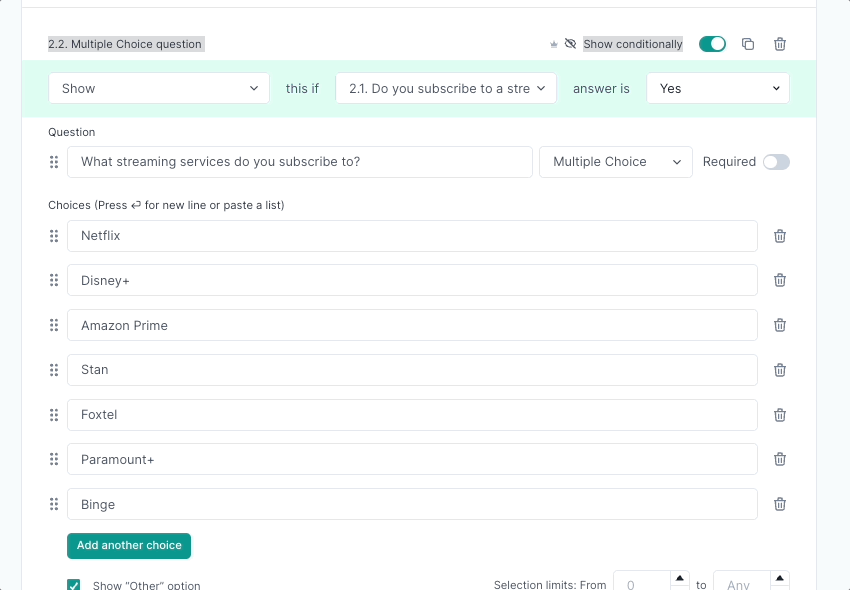Delete the Netflix choice

click(x=780, y=236)
